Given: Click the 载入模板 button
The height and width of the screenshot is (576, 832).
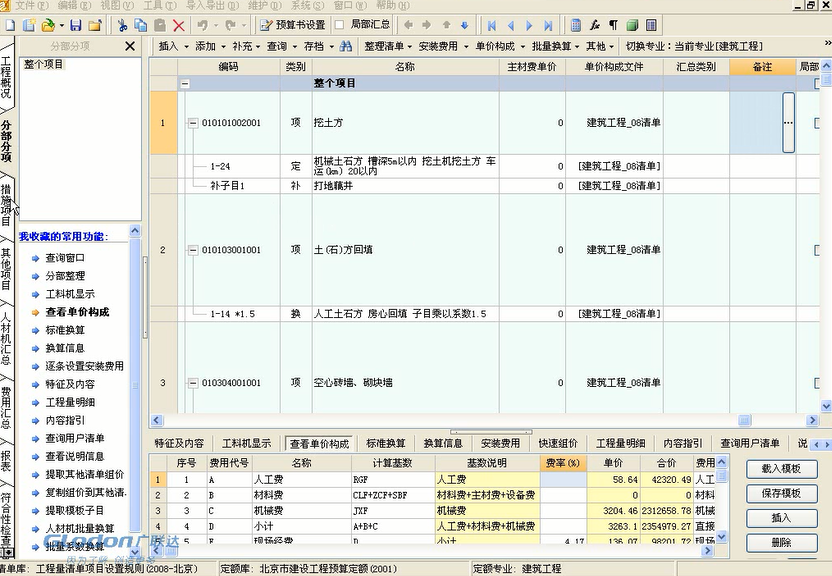Looking at the screenshot, I should click(781, 469).
